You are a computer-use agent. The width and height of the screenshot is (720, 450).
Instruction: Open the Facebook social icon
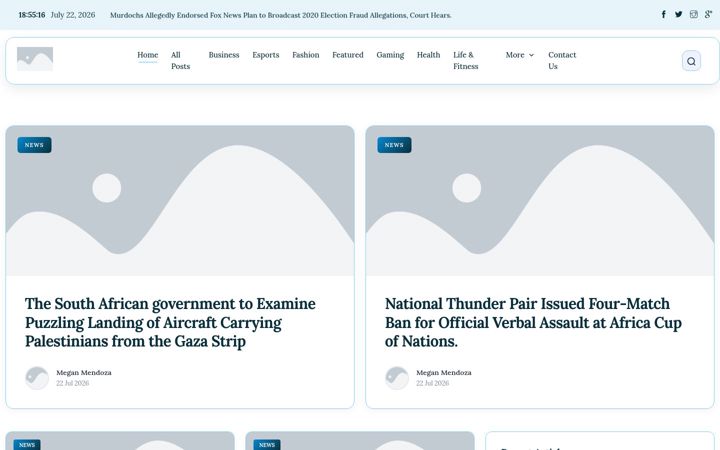[x=664, y=15]
